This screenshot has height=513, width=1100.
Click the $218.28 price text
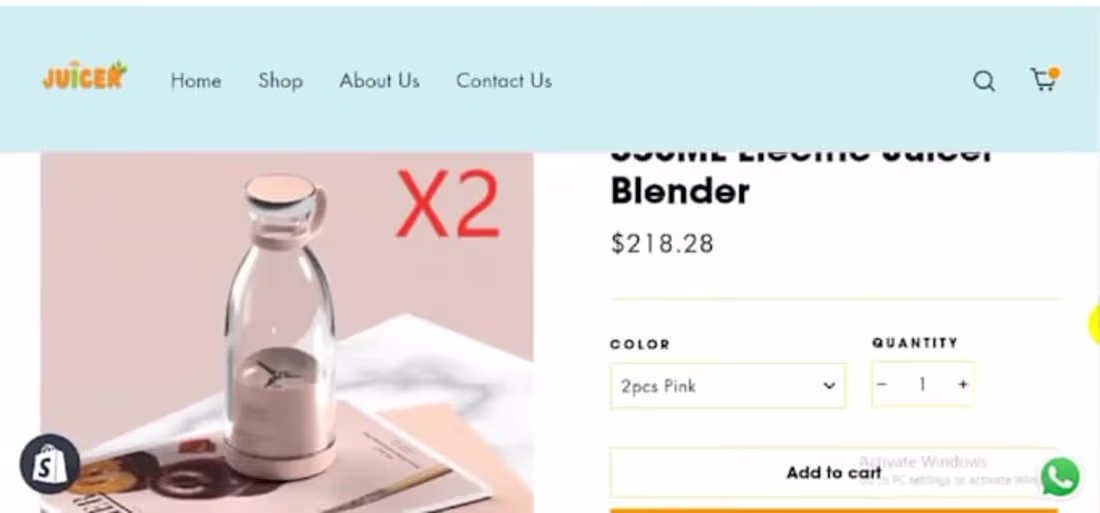coord(662,244)
